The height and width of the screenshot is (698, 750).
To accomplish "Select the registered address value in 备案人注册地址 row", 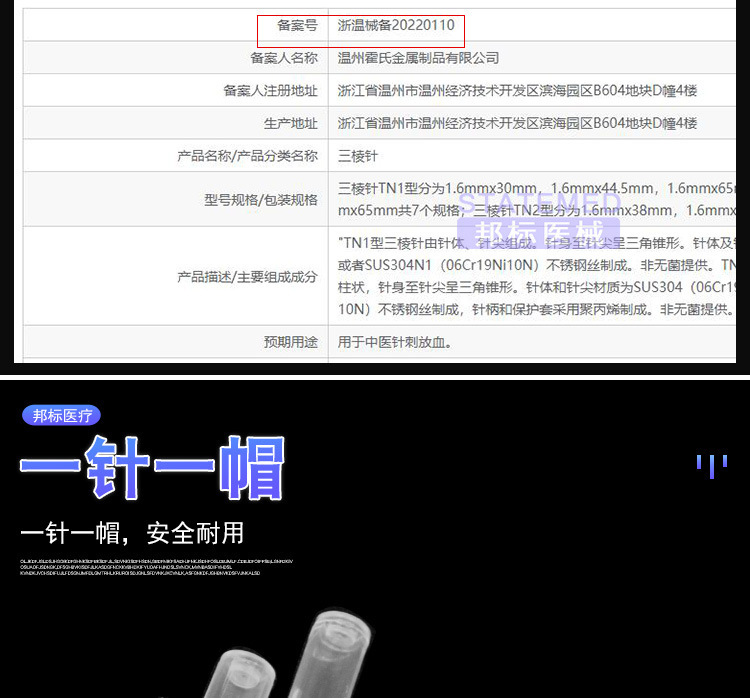I will point(518,90).
